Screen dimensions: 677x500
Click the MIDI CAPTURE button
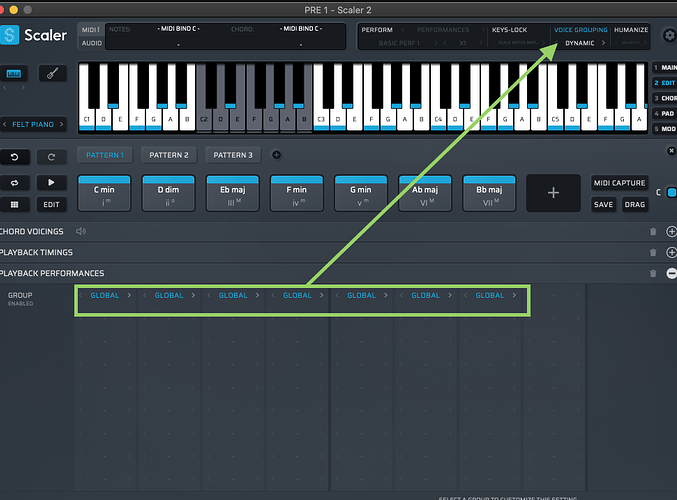pyautogui.click(x=620, y=183)
